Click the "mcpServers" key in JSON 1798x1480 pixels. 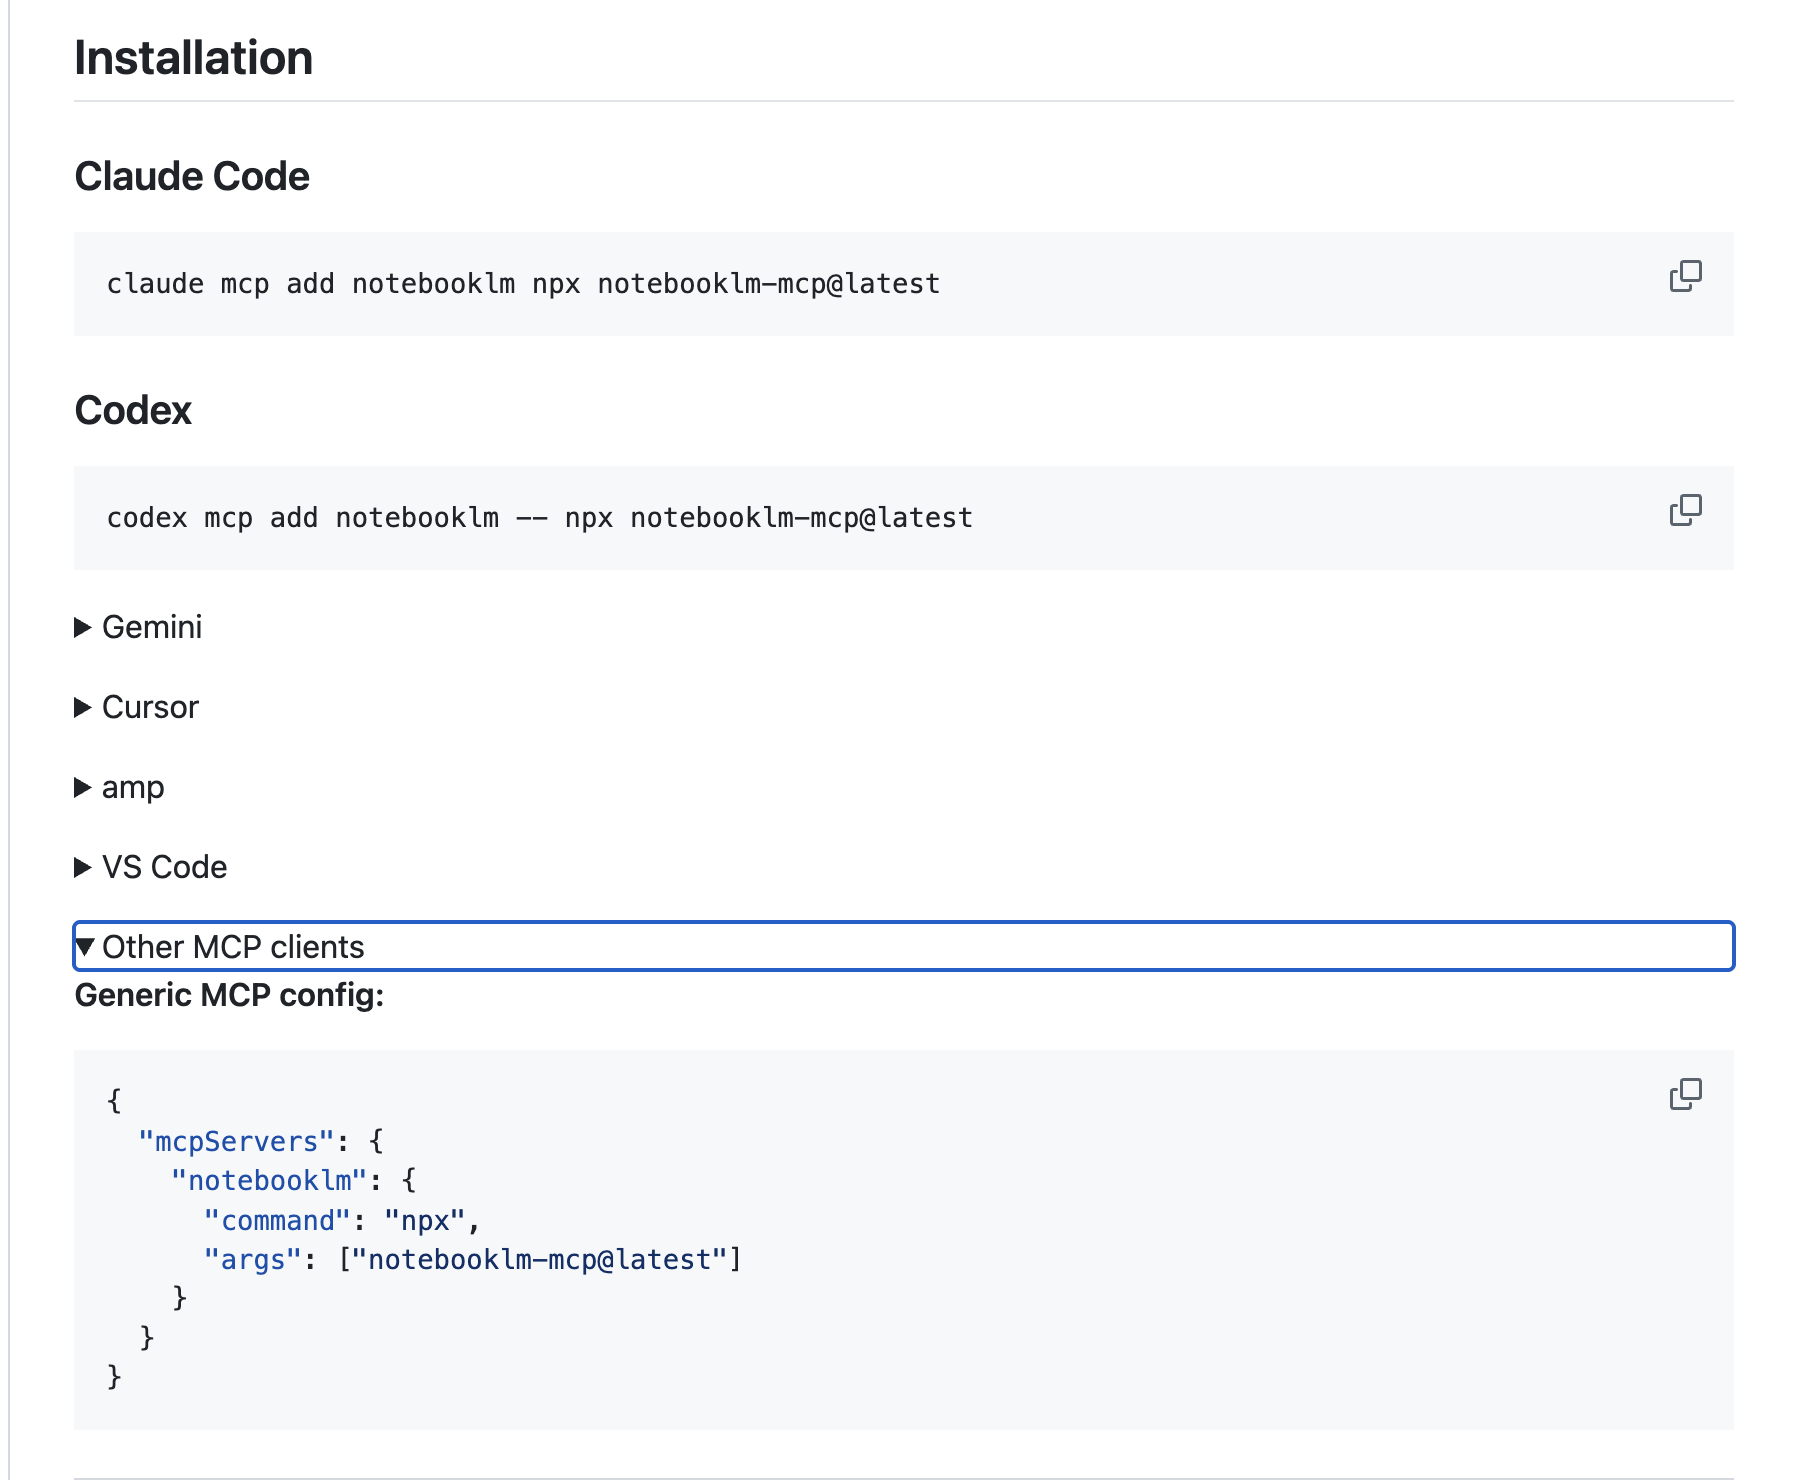point(237,1141)
